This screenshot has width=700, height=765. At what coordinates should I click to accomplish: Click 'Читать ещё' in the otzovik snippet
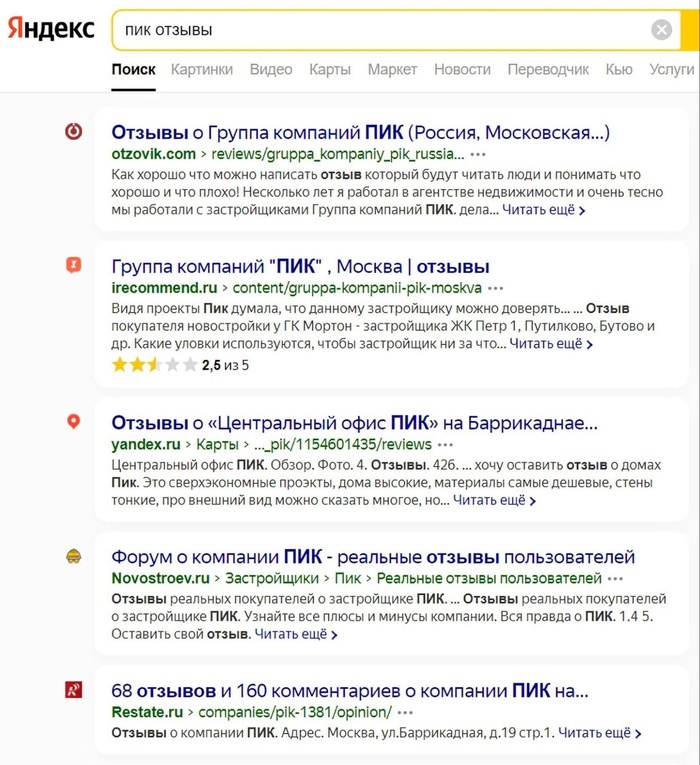543,210
